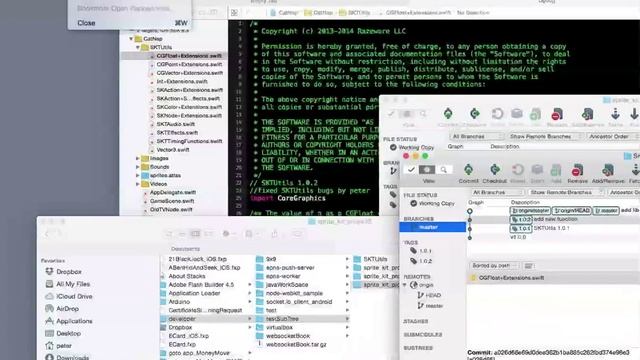Viewport: 640px width, 360px height.
Task: Select the testSubTree folder in Finder
Action: (x=302, y=319)
